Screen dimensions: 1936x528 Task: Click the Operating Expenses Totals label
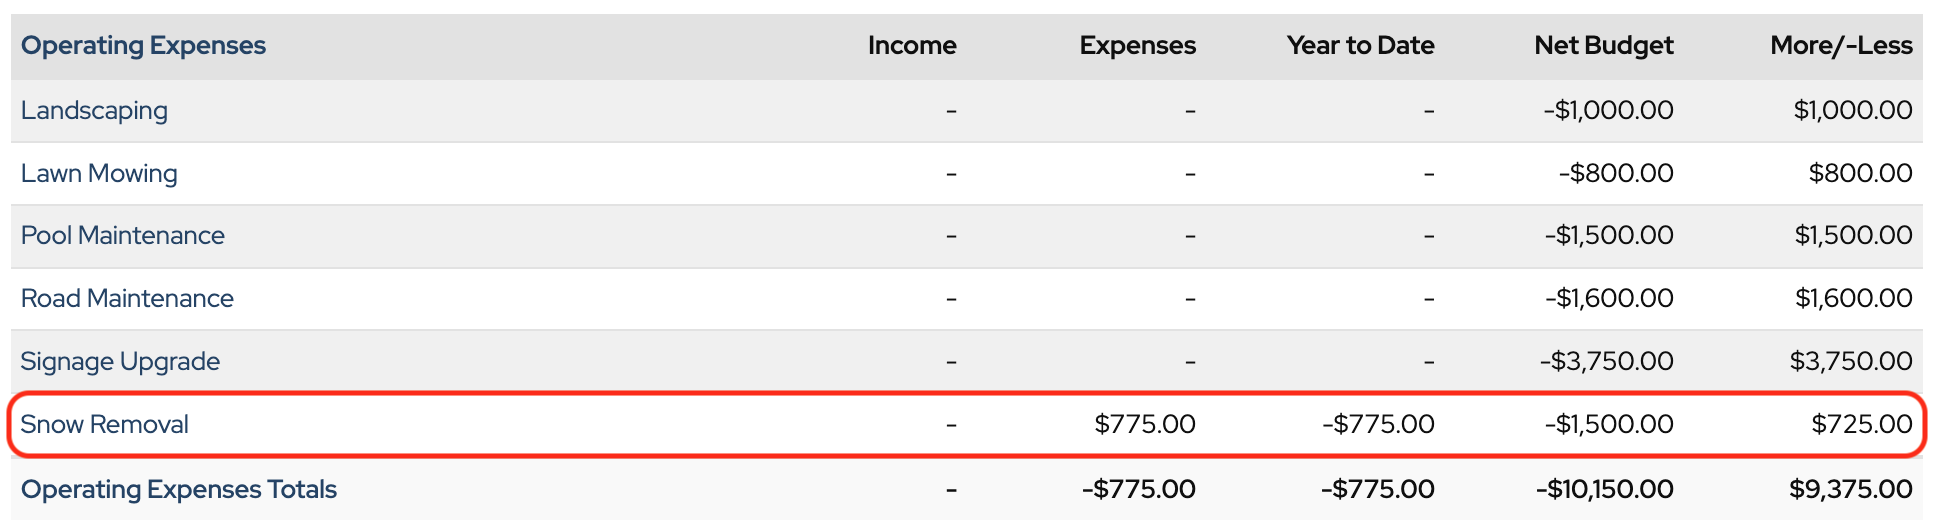(x=178, y=489)
